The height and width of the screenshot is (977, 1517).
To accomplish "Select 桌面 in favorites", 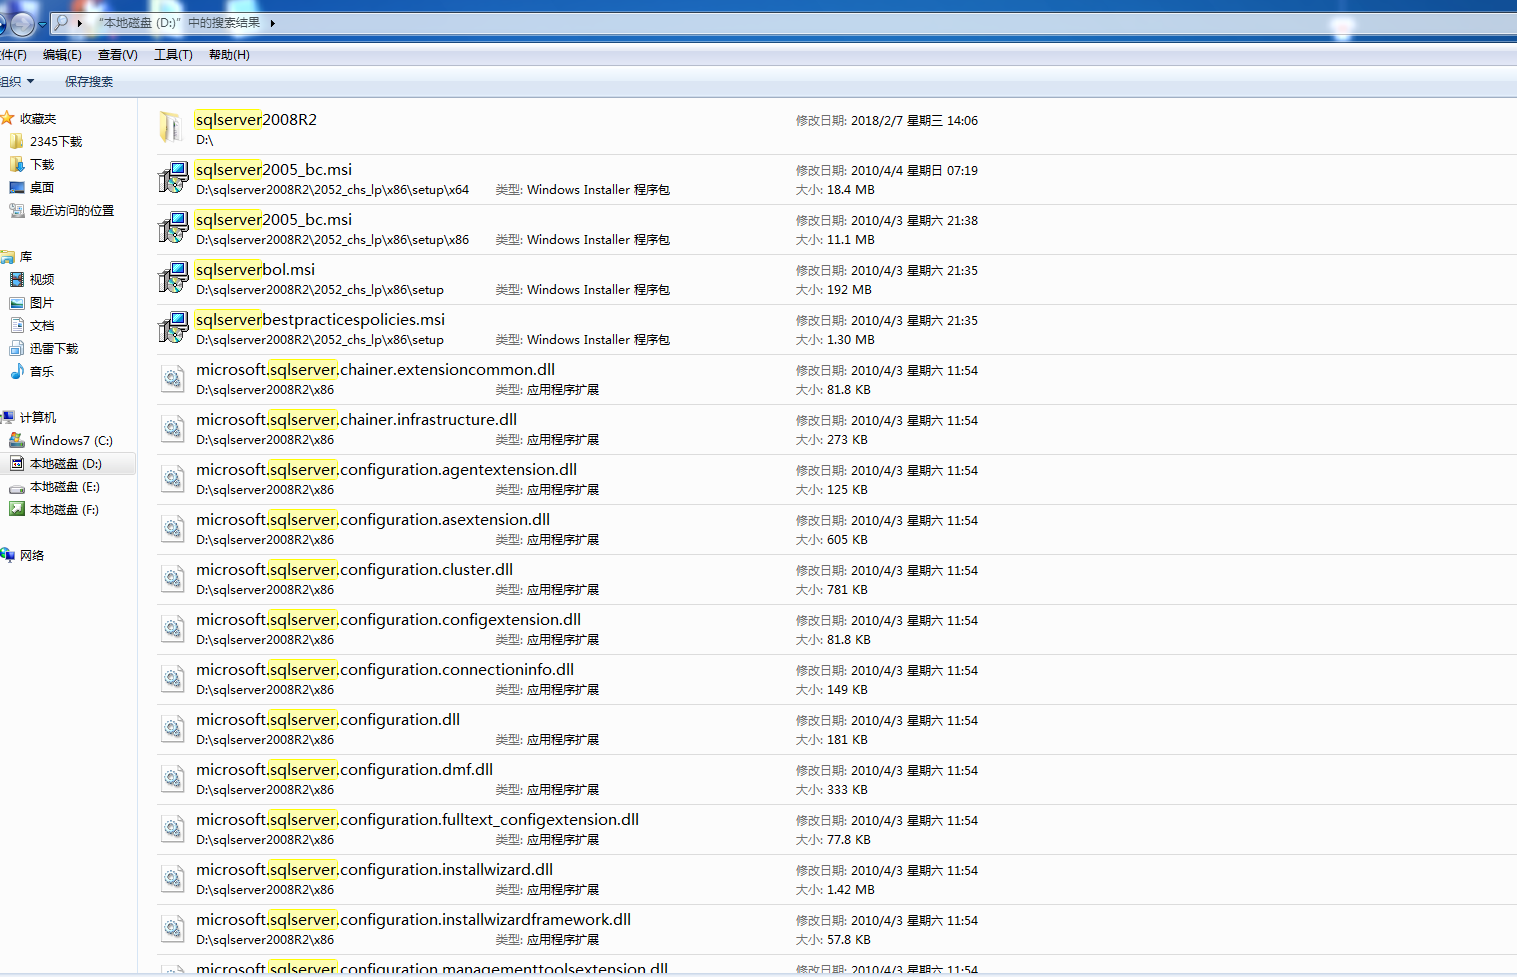I will click(x=42, y=187).
